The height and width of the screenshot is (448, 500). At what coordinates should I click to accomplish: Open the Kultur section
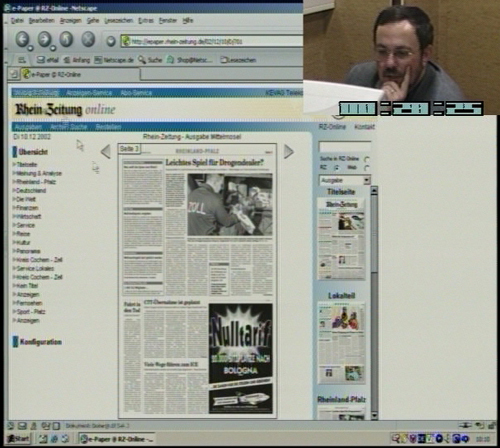[x=22, y=243]
